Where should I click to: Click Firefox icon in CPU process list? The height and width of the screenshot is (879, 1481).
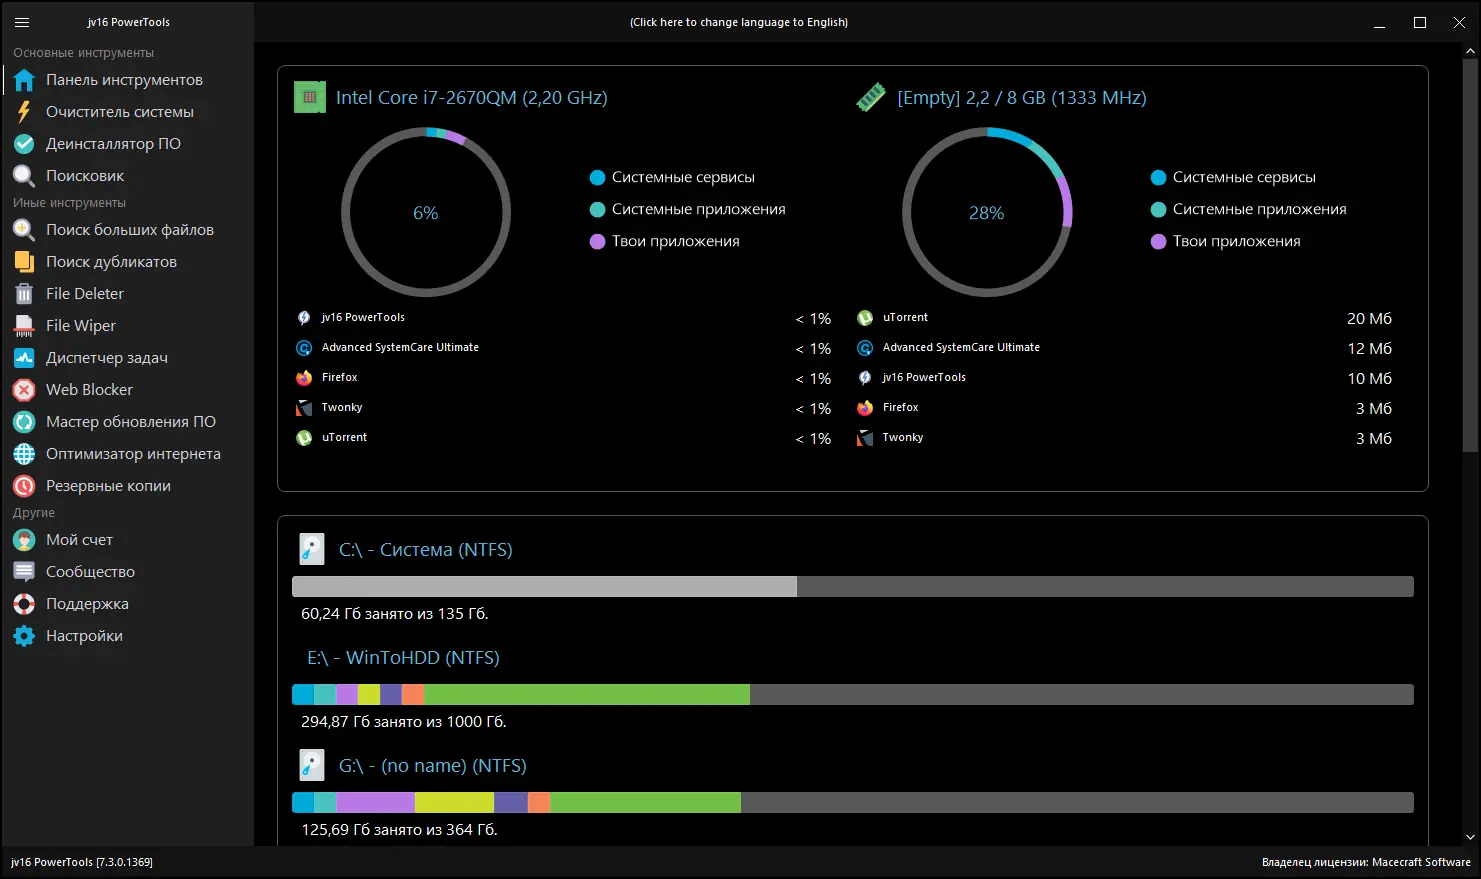point(304,378)
